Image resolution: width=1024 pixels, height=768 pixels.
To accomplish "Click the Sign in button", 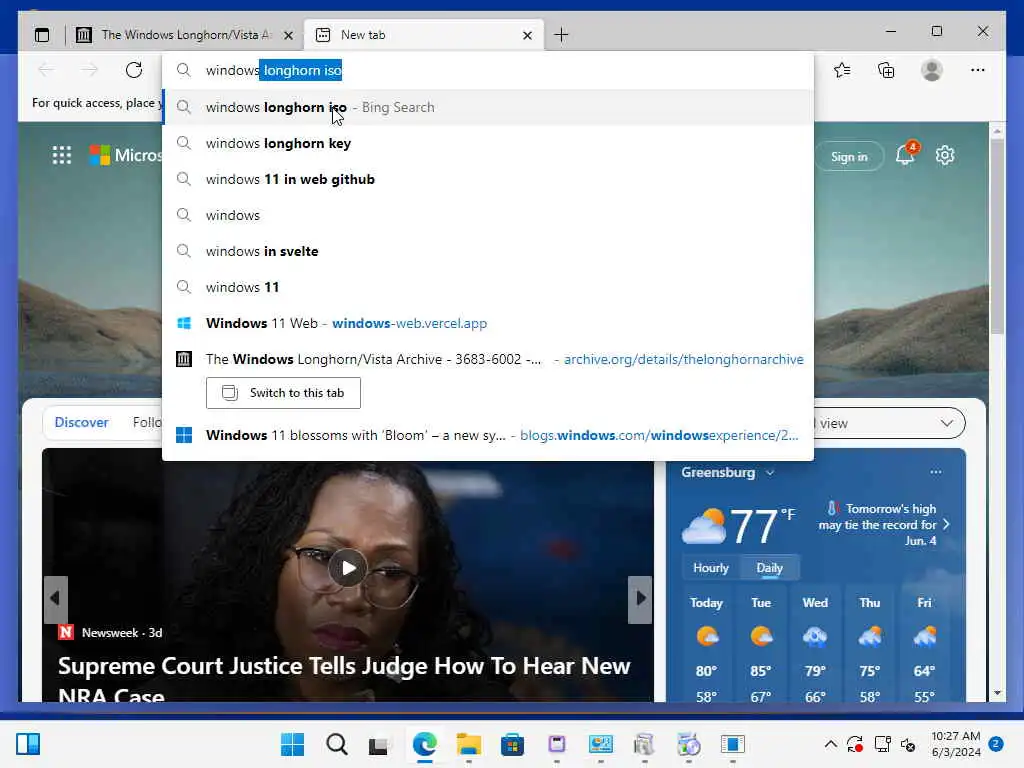I will pyautogui.click(x=849, y=157).
